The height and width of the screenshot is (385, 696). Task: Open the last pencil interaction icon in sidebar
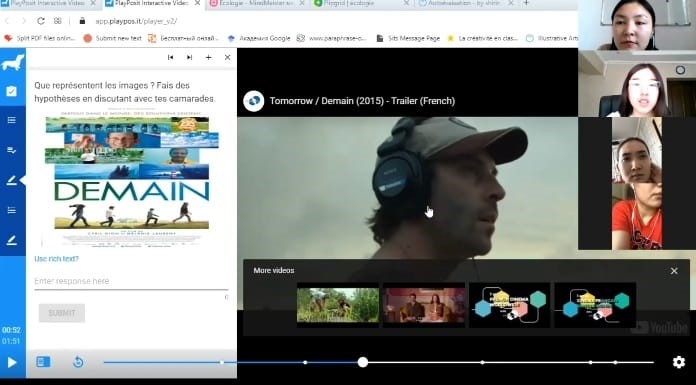12,240
